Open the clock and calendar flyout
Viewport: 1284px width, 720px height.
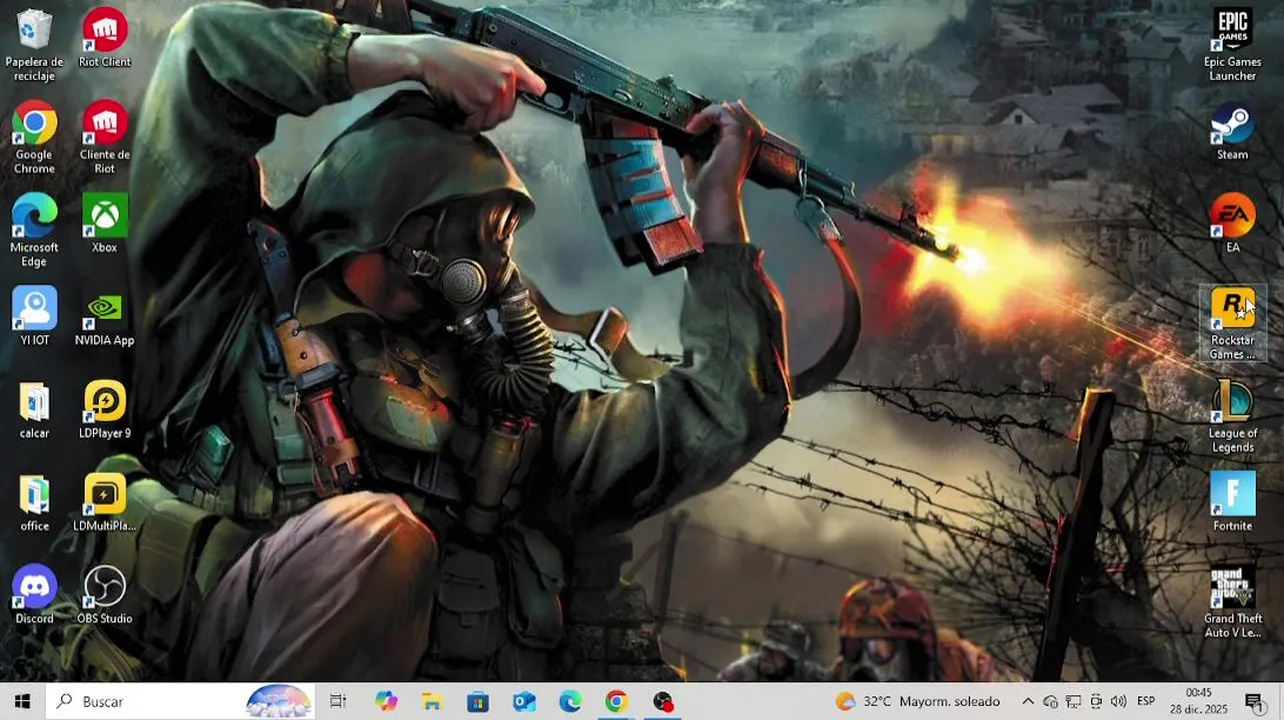(1199, 701)
